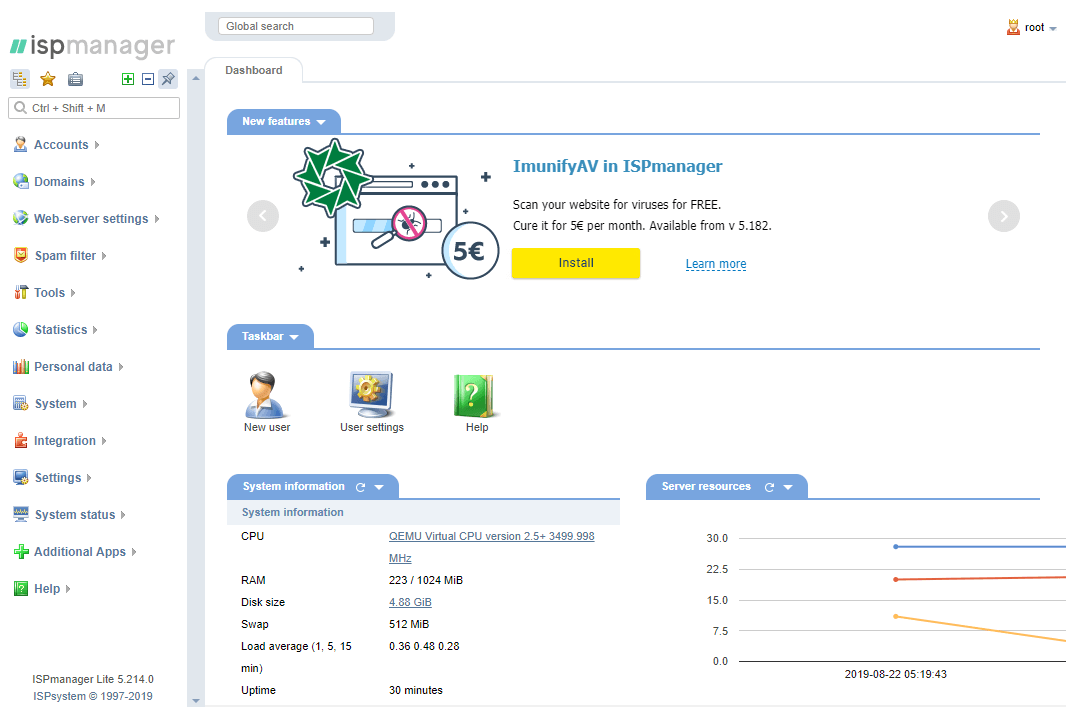The height and width of the screenshot is (707, 1066).
Task: Click the sidebar scrollbar up arrow
Action: (x=196, y=78)
